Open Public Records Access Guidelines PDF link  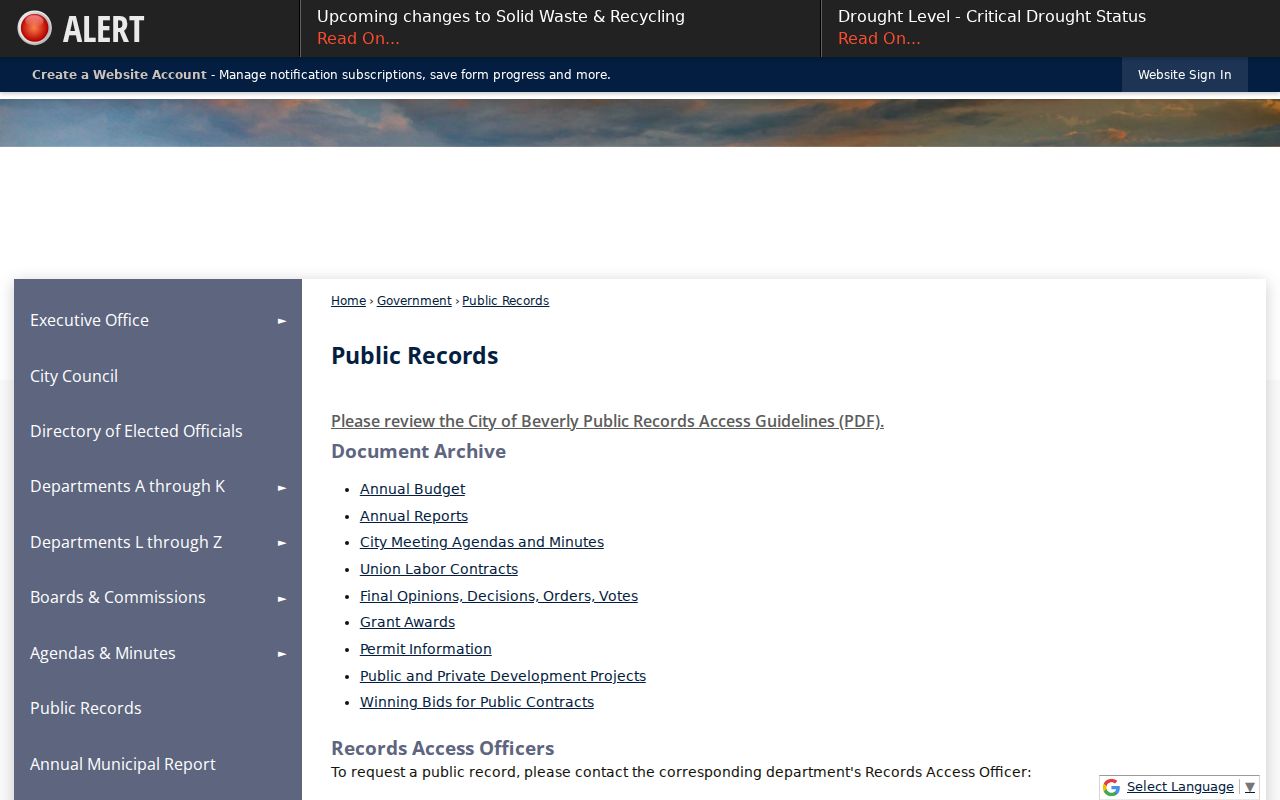(607, 421)
